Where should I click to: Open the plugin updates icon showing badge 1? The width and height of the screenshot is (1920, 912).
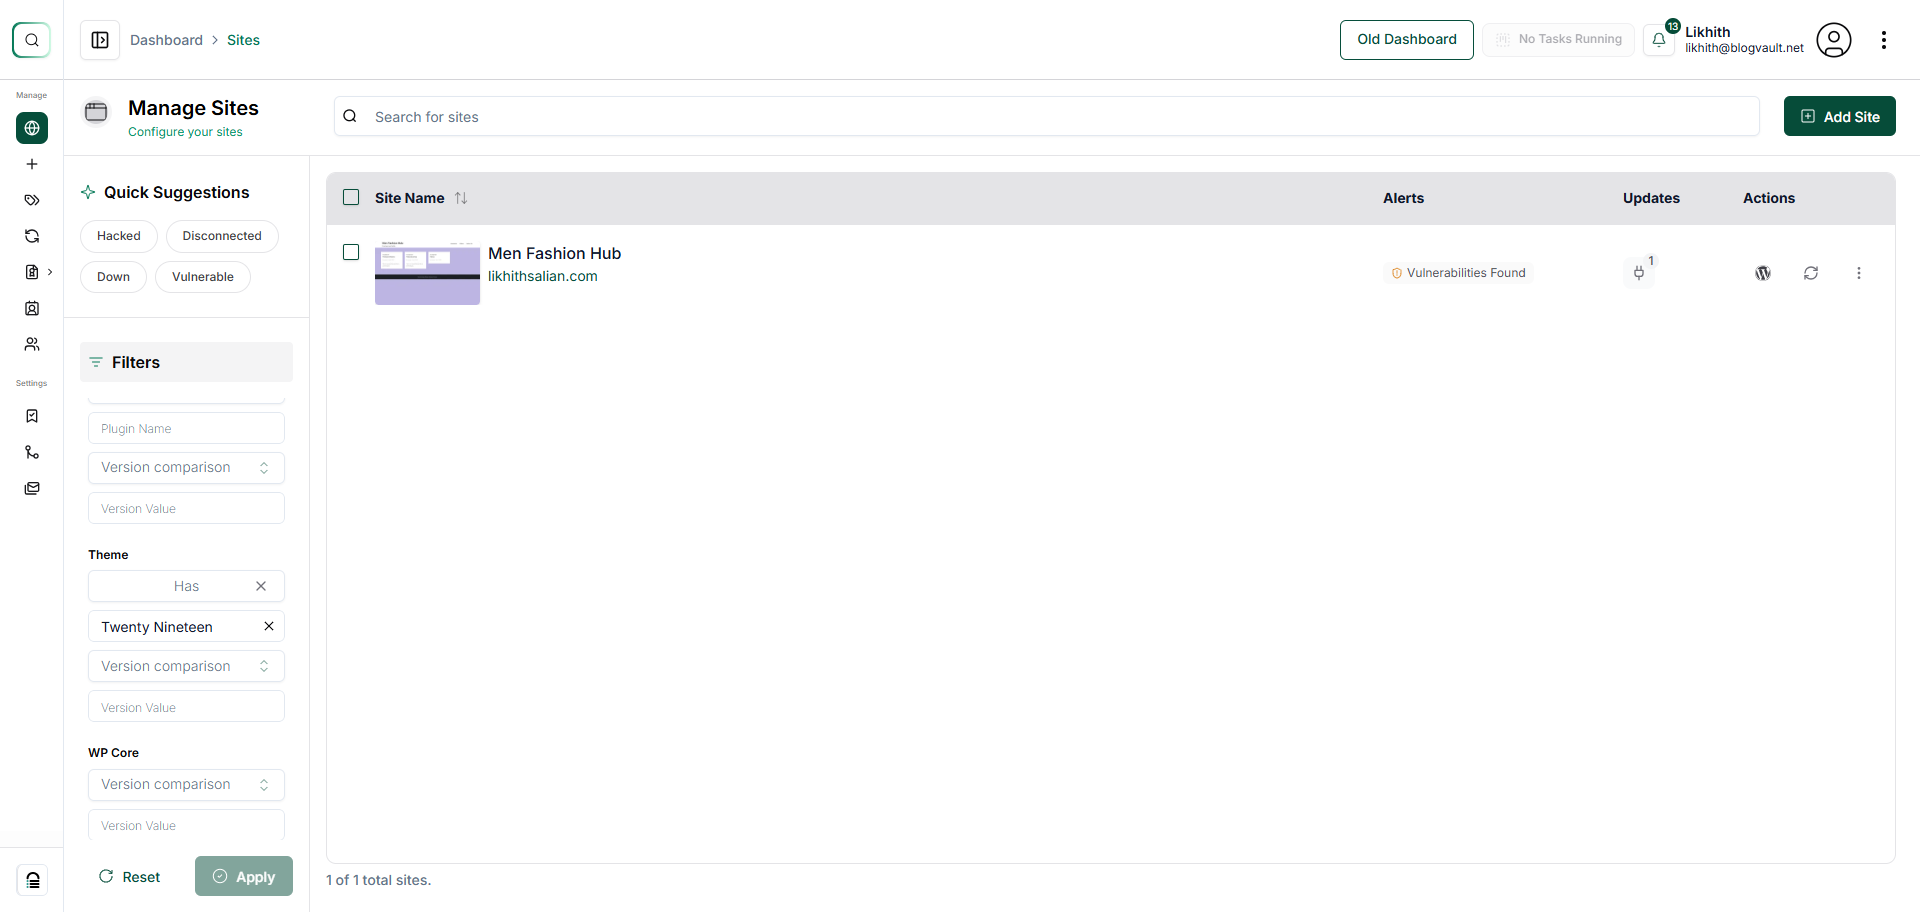pos(1640,272)
